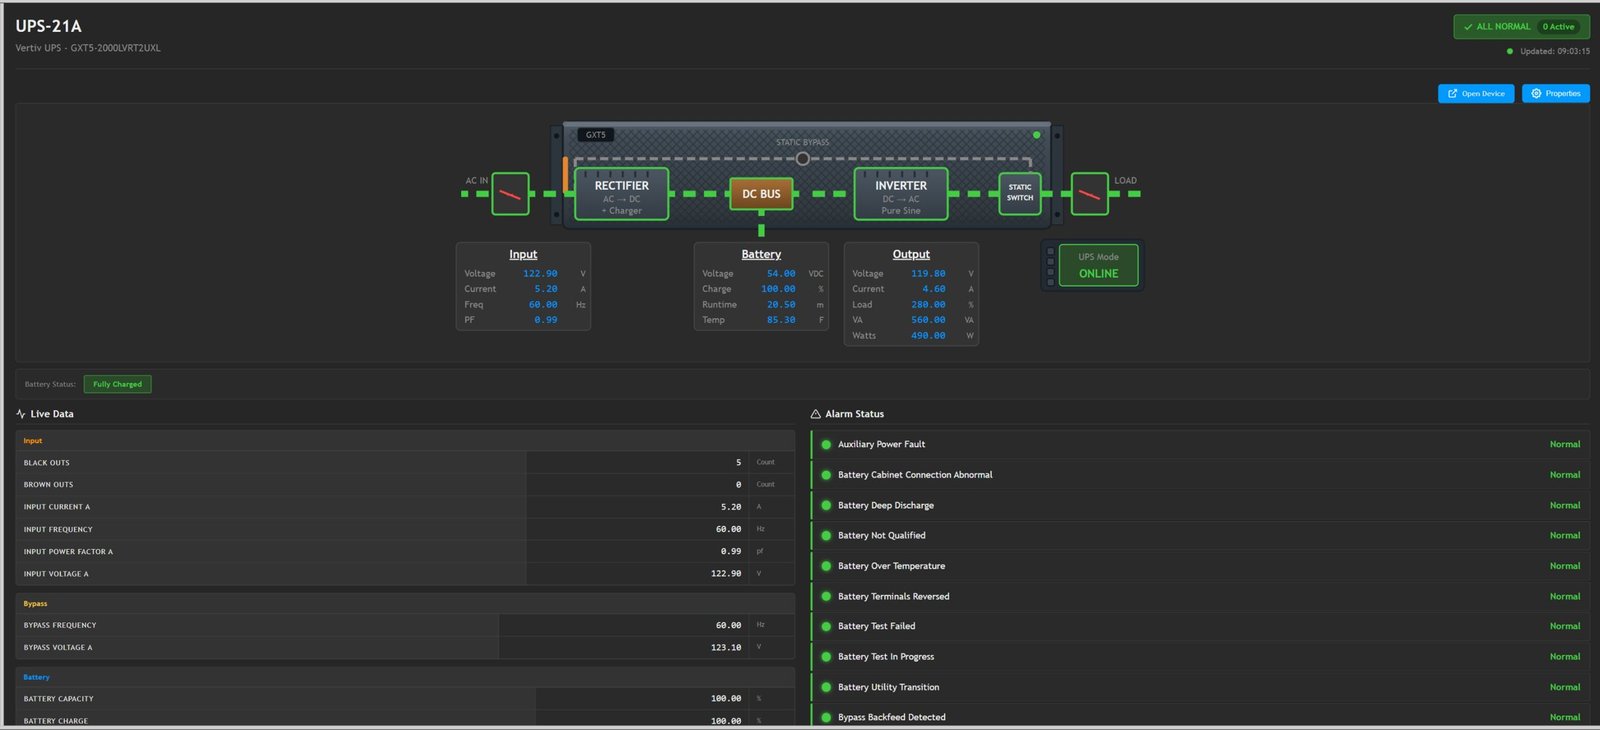Click the Battery Utility Transition status dot

click(826, 688)
